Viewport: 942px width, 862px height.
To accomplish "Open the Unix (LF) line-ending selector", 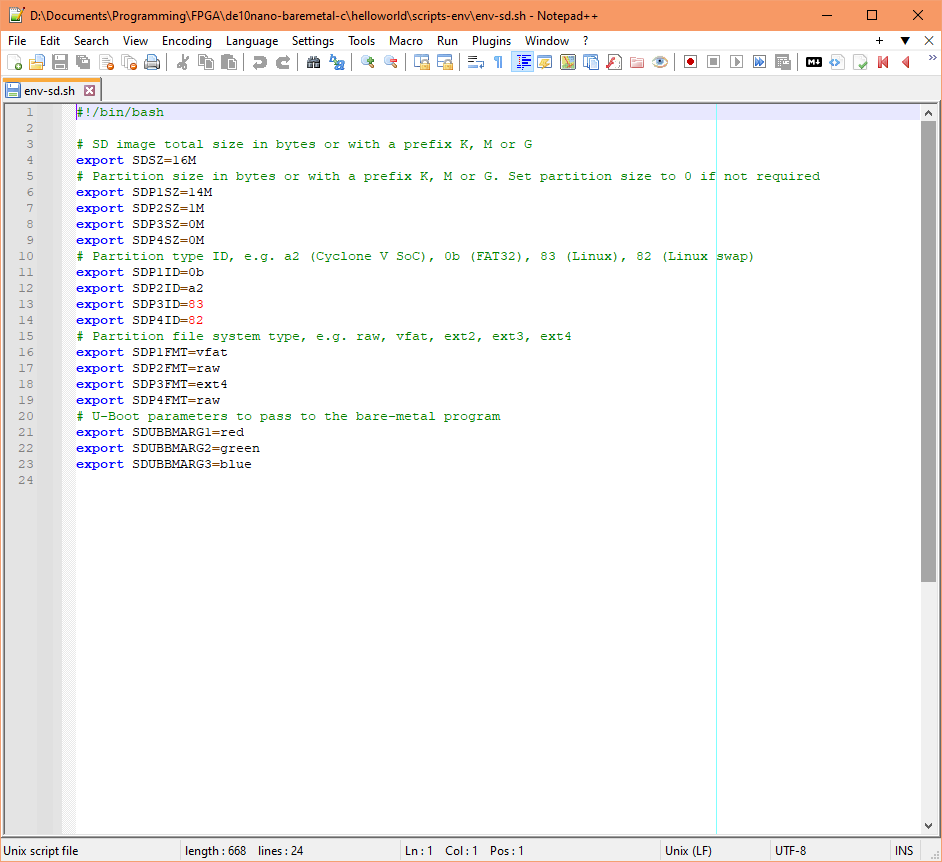I will coord(688,850).
